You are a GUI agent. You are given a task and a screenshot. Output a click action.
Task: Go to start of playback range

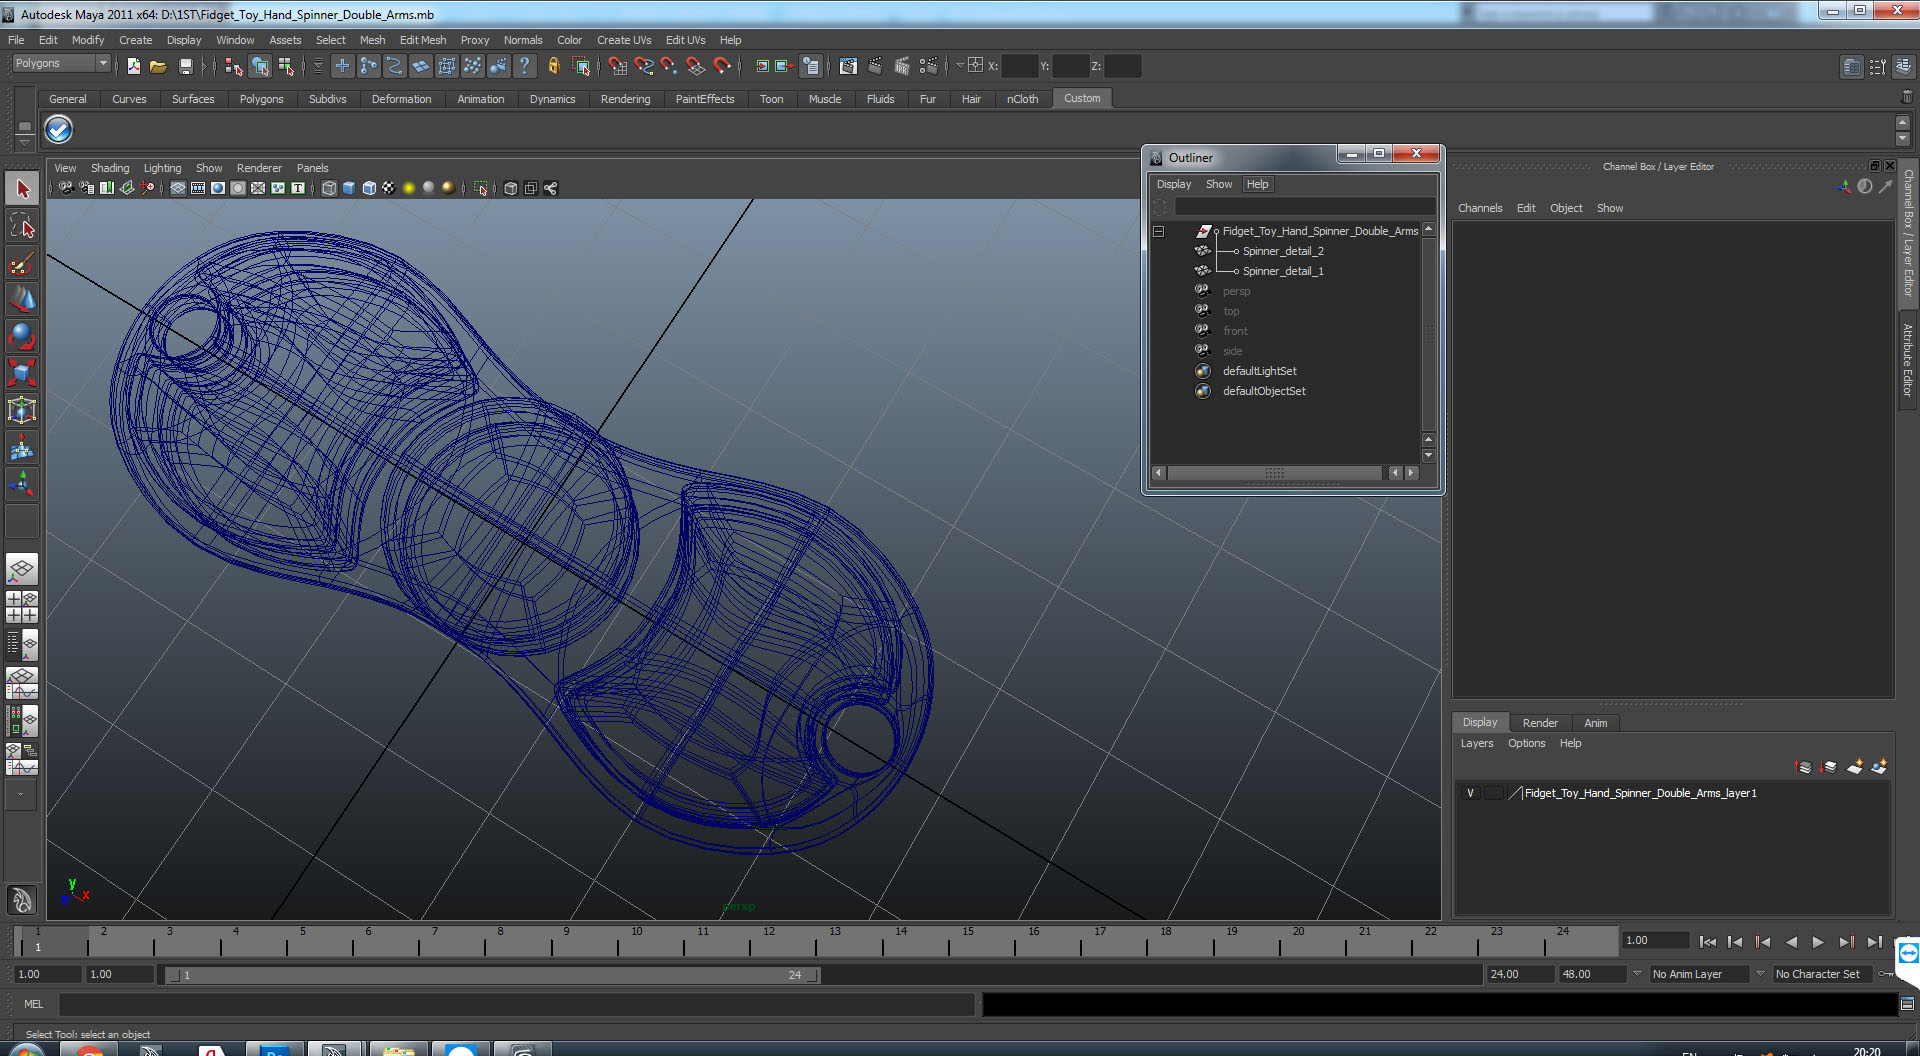point(1708,942)
